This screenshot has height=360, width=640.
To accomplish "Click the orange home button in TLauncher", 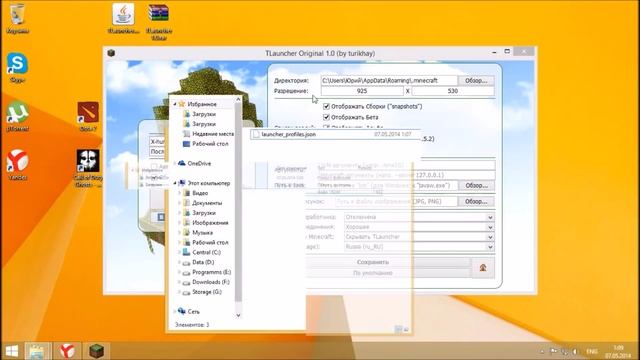I will 483,268.
